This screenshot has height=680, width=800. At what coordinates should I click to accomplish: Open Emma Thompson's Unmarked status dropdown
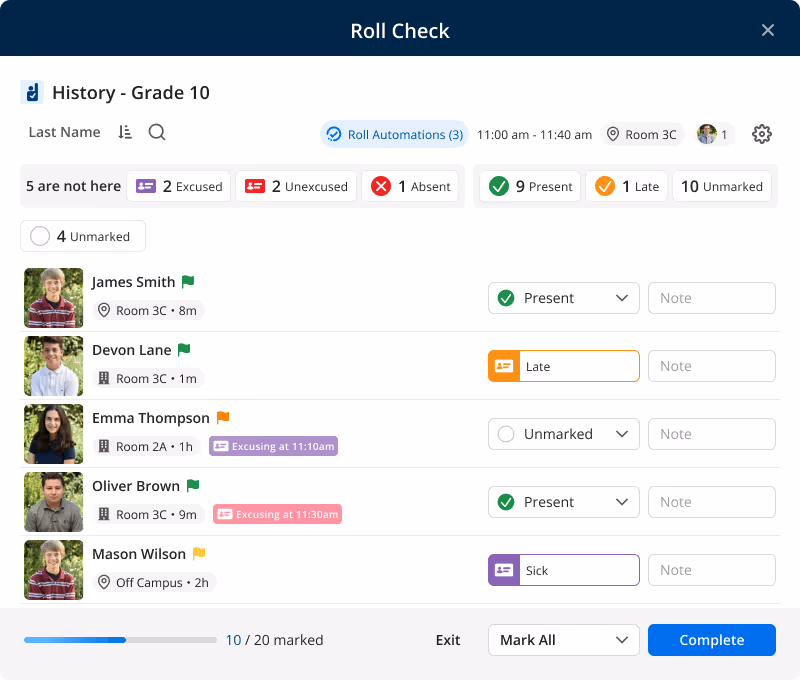tap(564, 434)
